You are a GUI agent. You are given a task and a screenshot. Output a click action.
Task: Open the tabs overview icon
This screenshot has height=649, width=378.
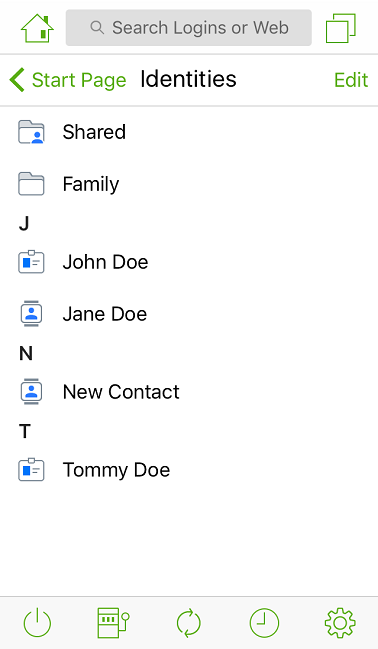coord(340,28)
